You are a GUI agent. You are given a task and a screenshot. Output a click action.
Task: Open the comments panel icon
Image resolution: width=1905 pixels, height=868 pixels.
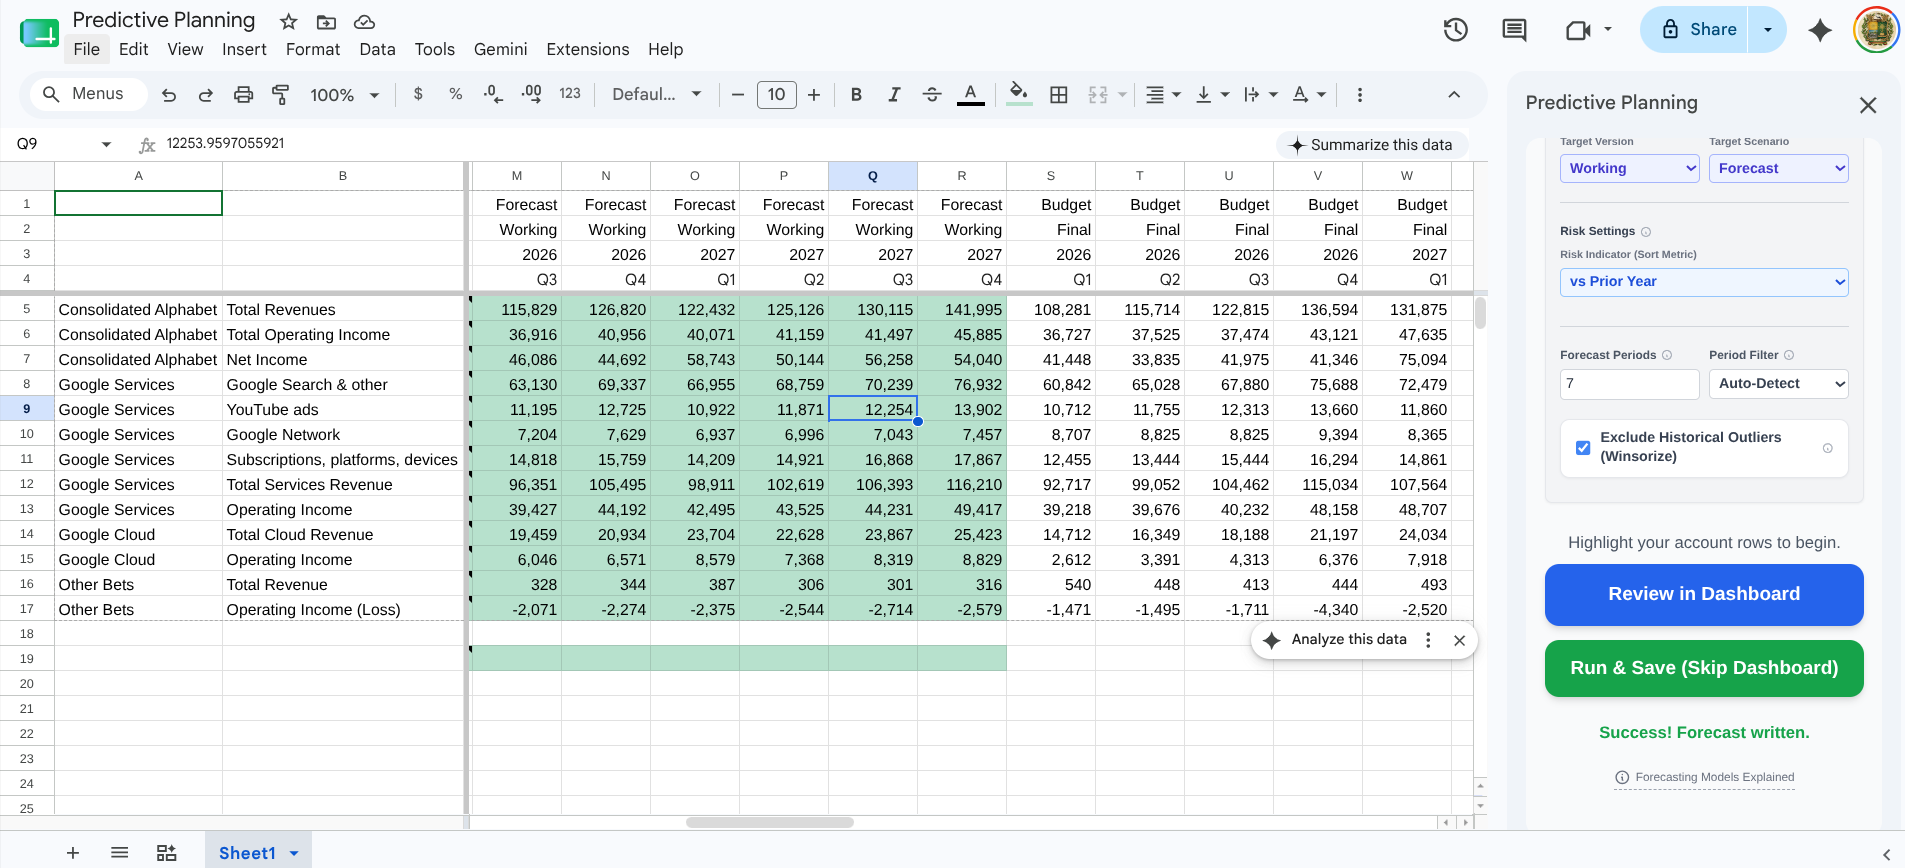pyautogui.click(x=1515, y=30)
